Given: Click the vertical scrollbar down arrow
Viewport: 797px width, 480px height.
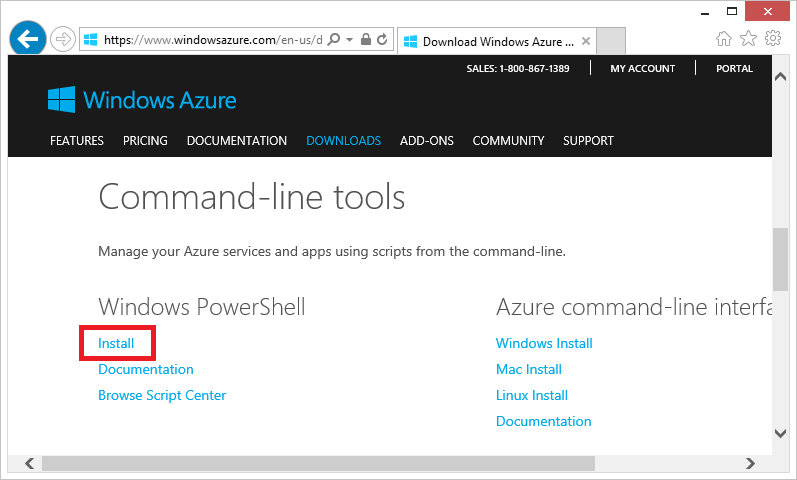Looking at the screenshot, I should coord(780,433).
